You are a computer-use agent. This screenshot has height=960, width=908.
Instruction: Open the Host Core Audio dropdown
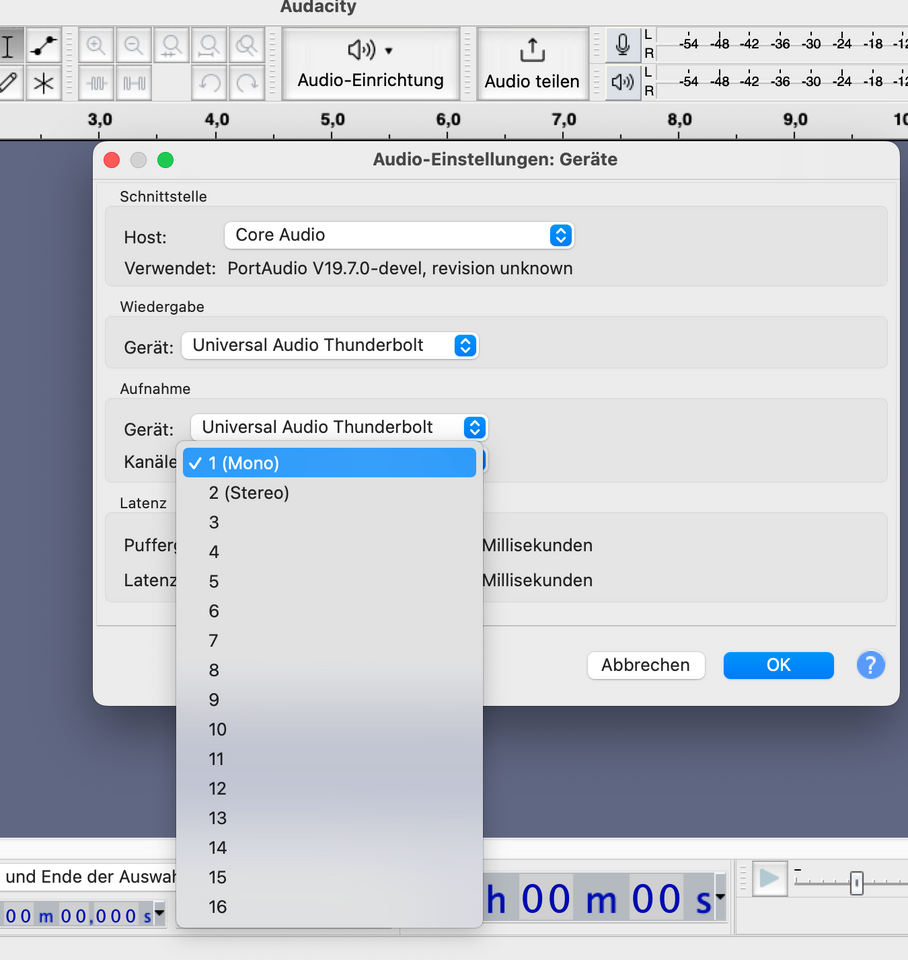pyautogui.click(x=399, y=235)
